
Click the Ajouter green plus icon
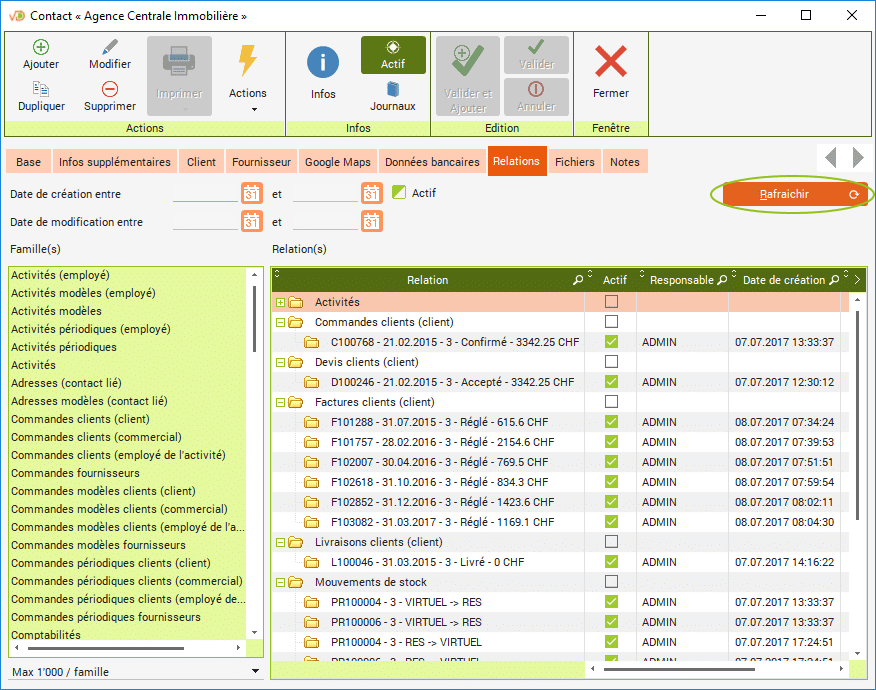41,47
